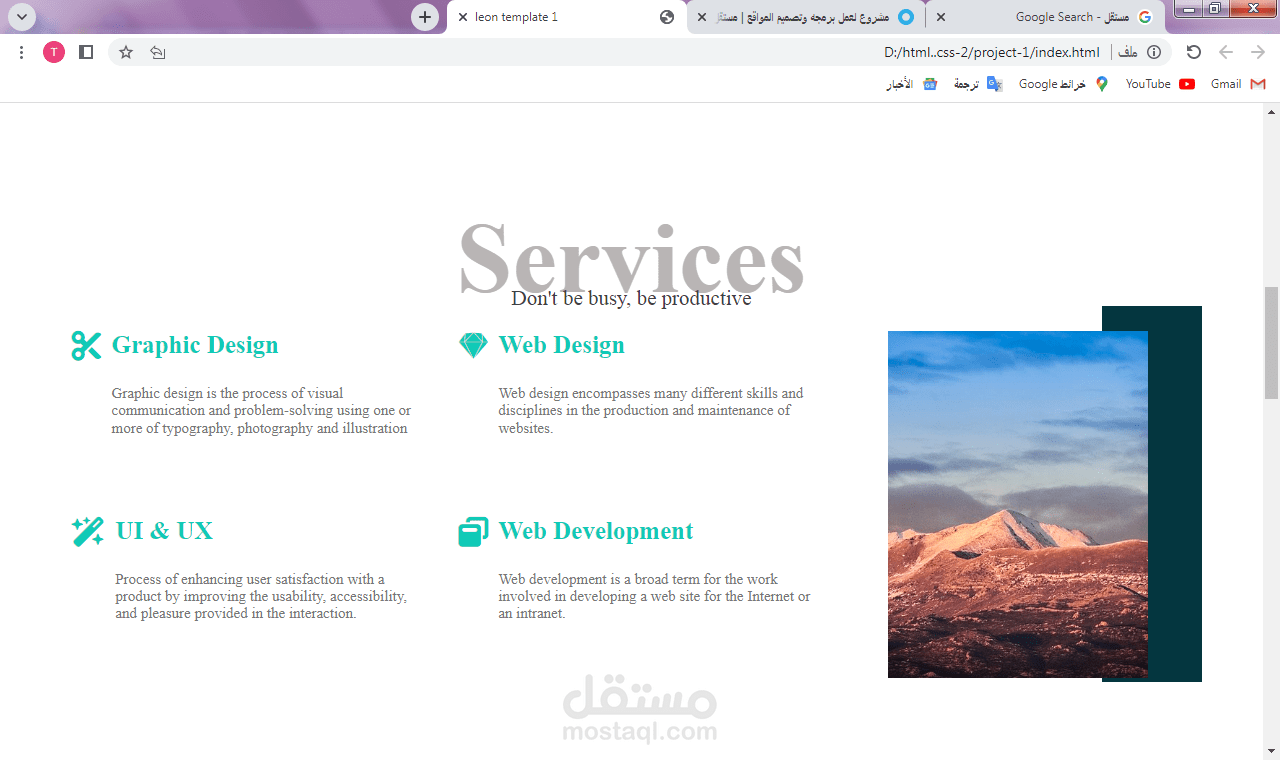Screen dimensions: 1280x760
Task: Click the globe favicon on leon template tab
Action: [667, 17]
